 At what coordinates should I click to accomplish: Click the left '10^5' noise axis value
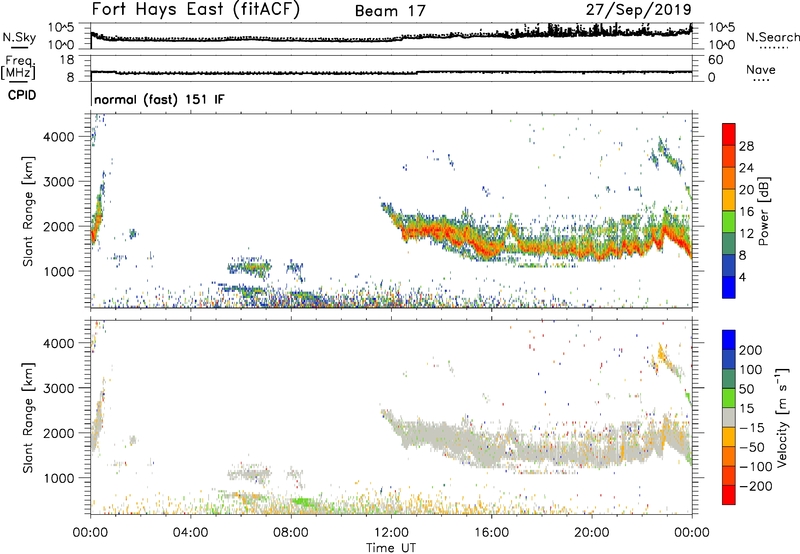pos(61,27)
